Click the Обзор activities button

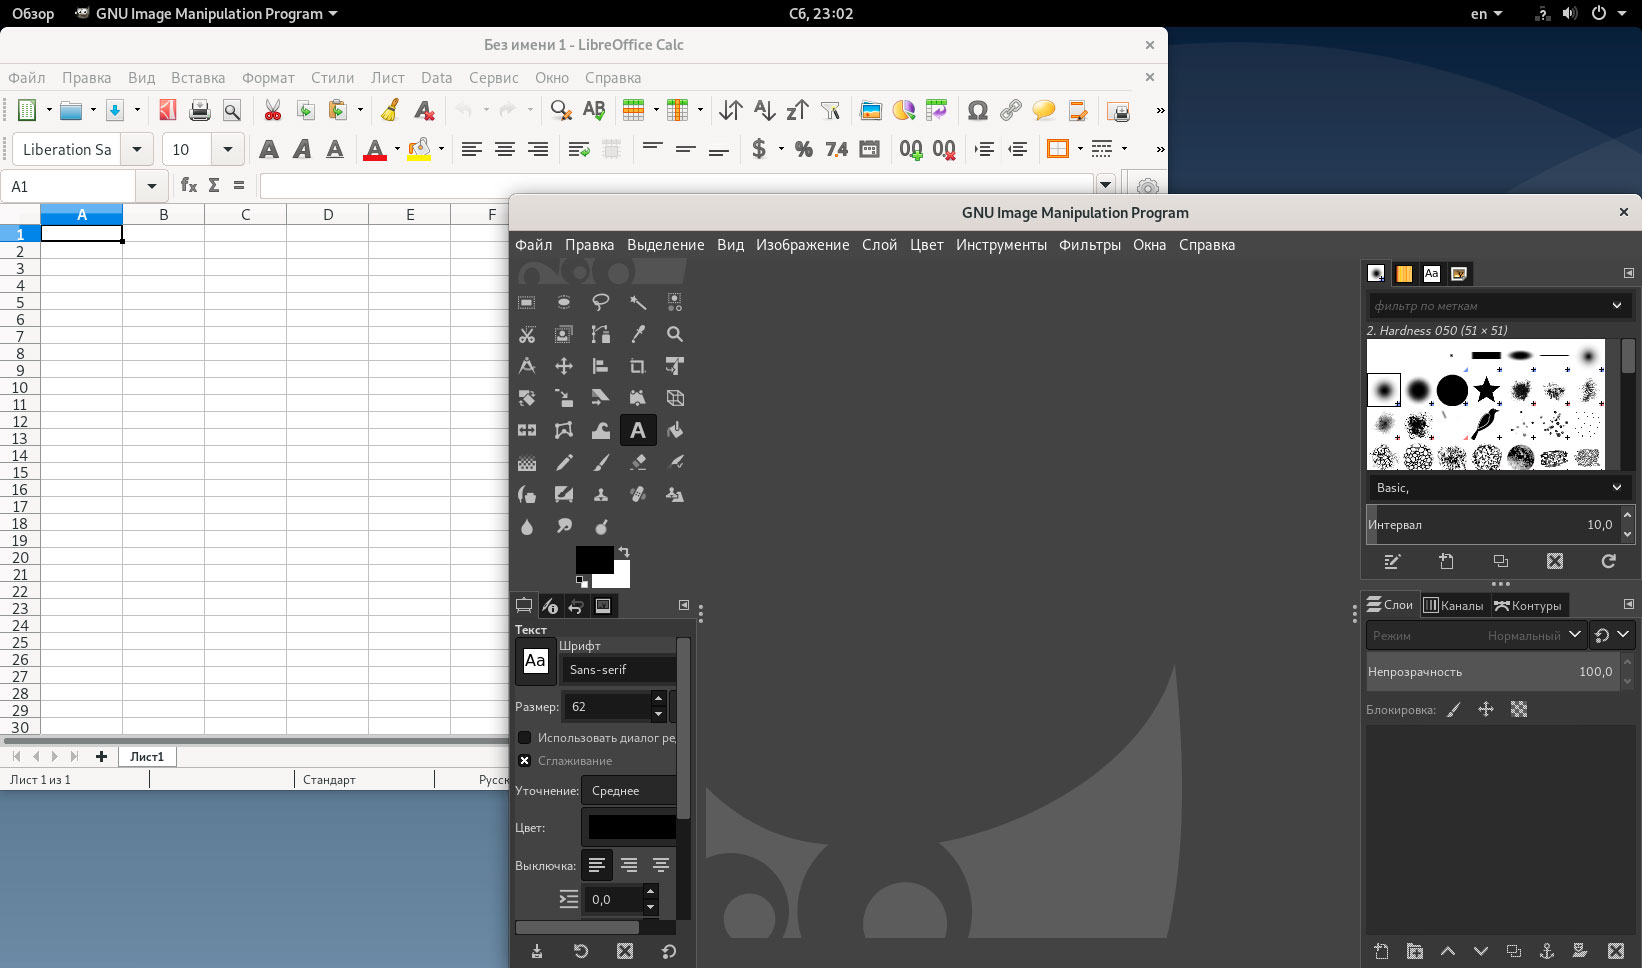click(33, 13)
